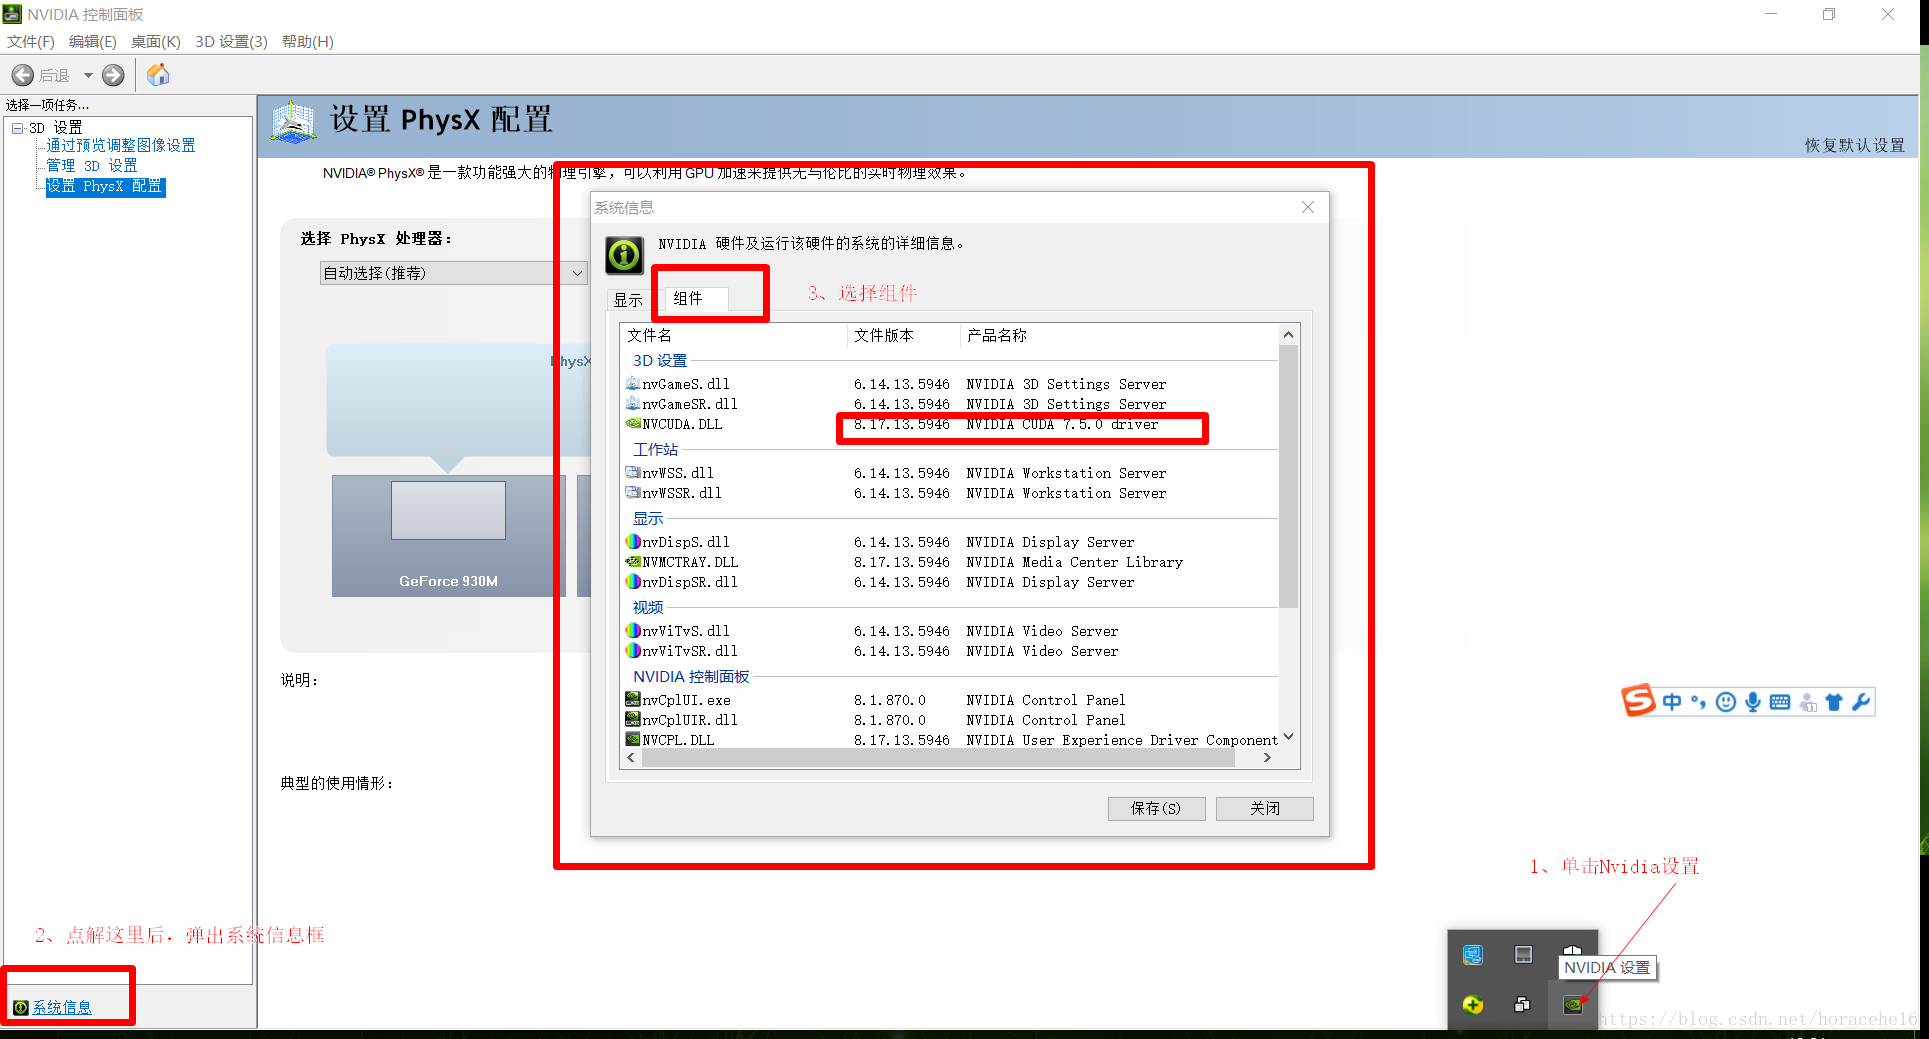Select the nvViTvSR.dll row
Screen dimensions: 1929x1039
950,651
